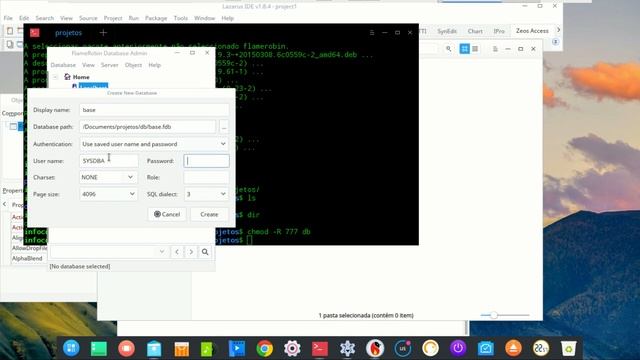Screen dimensions: 640x360
Task: Launch the blue movie player dock icon
Action: pos(236,349)
